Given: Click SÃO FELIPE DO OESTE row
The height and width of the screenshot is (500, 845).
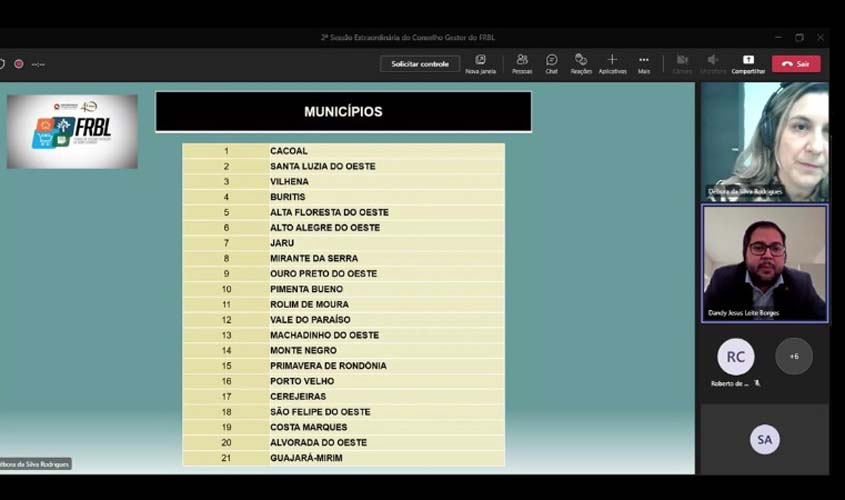Looking at the screenshot, I should click(x=343, y=412).
